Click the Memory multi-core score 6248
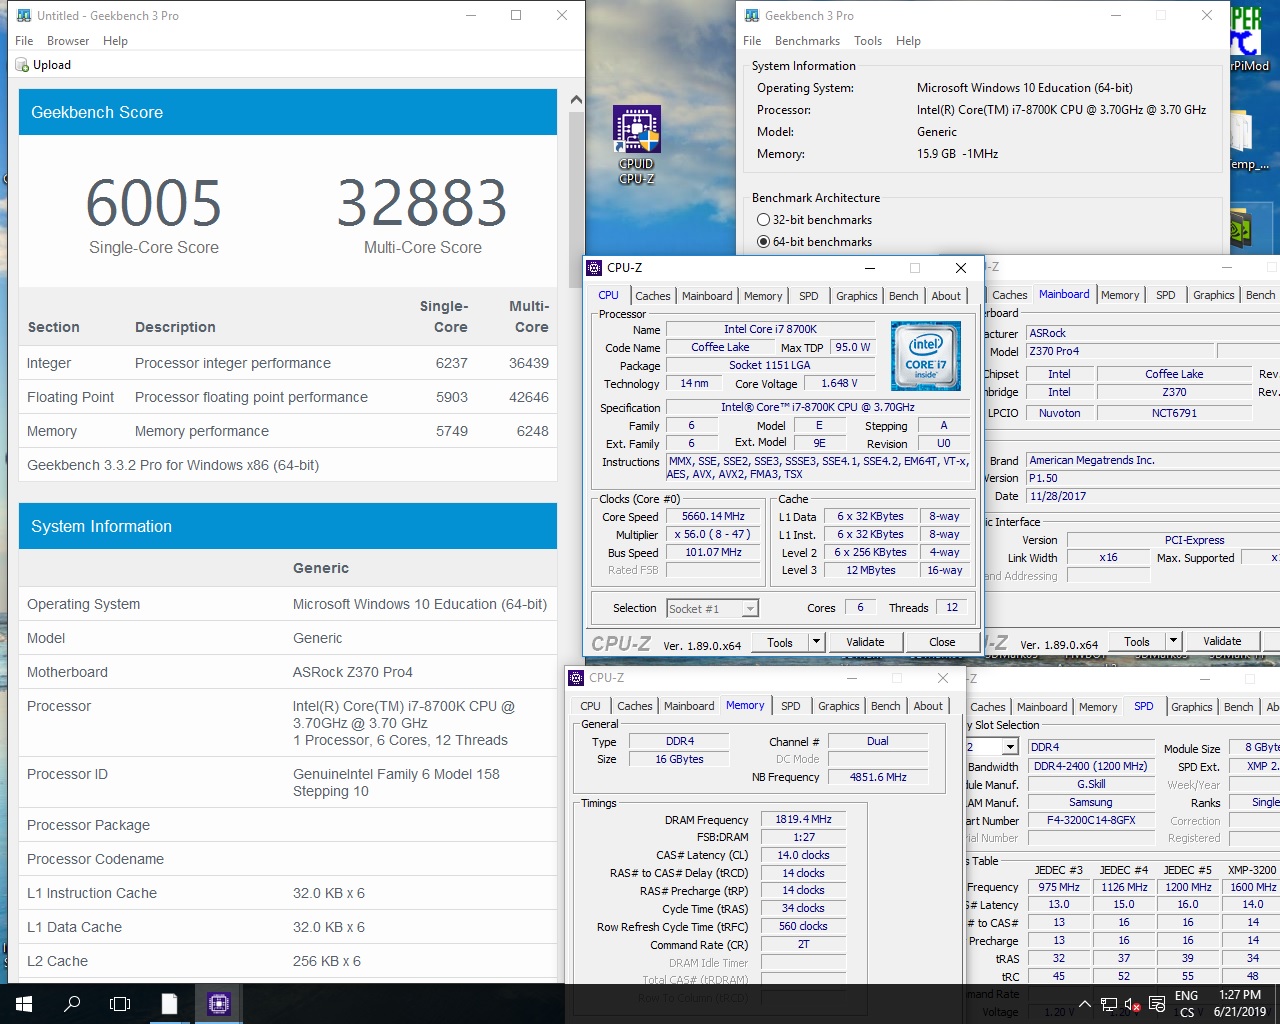The image size is (1280, 1024). click(x=533, y=431)
